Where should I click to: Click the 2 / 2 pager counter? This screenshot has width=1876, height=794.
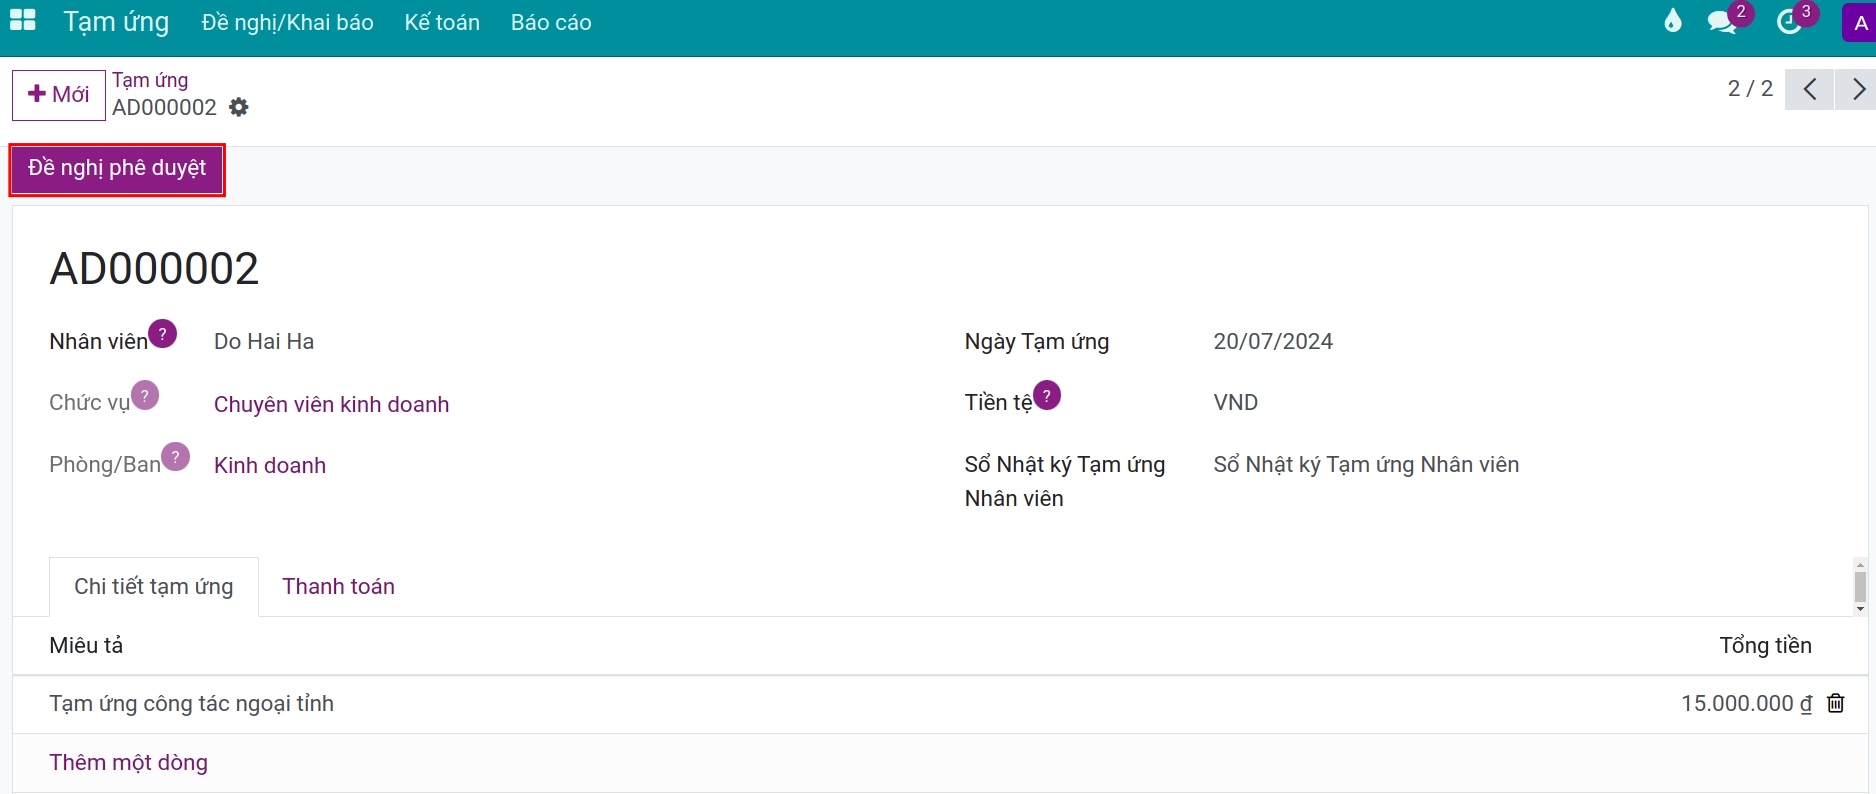1750,89
